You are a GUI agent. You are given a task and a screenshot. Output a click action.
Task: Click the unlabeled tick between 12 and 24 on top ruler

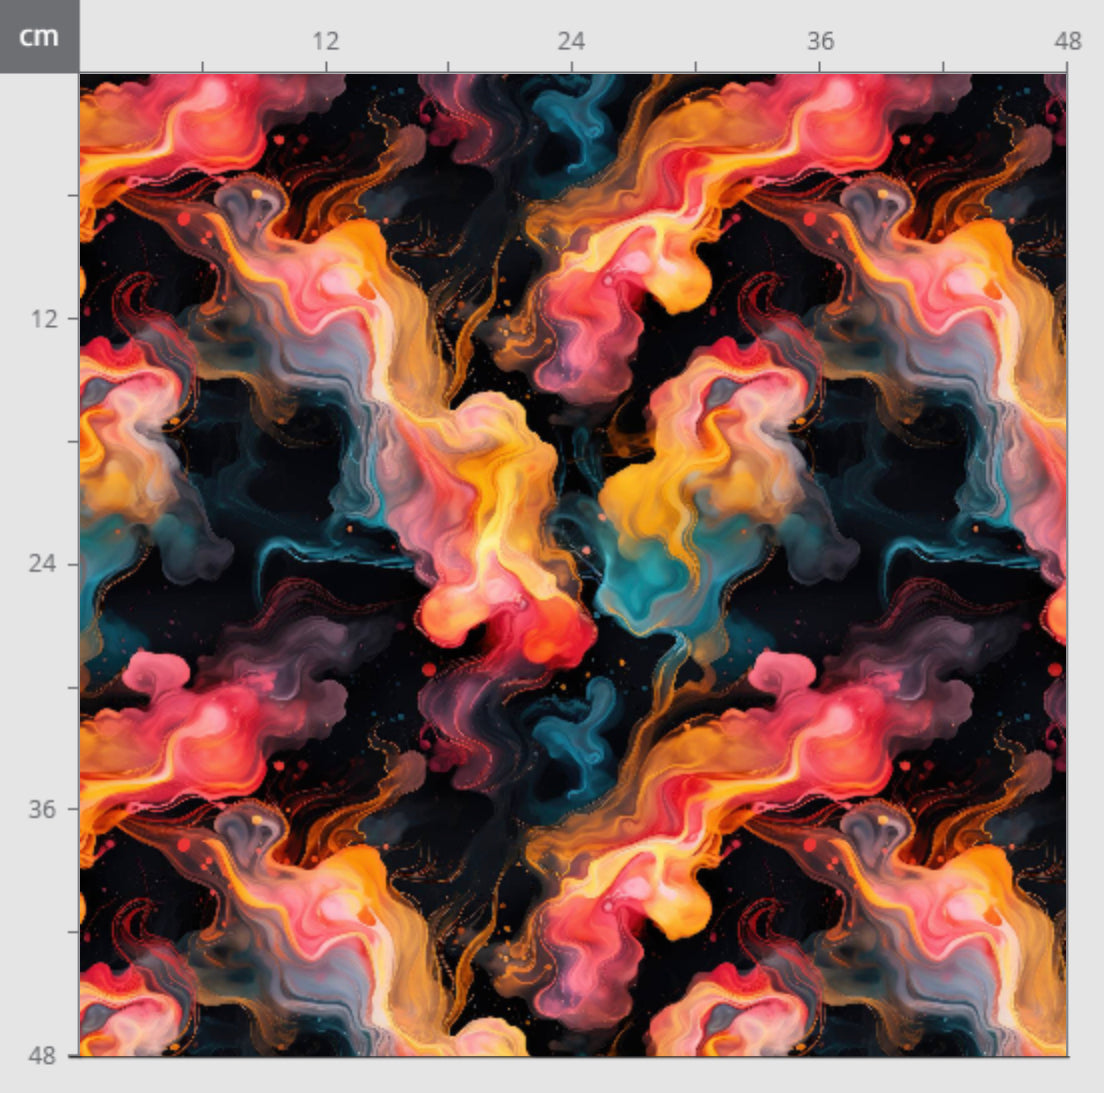(x=448, y=66)
